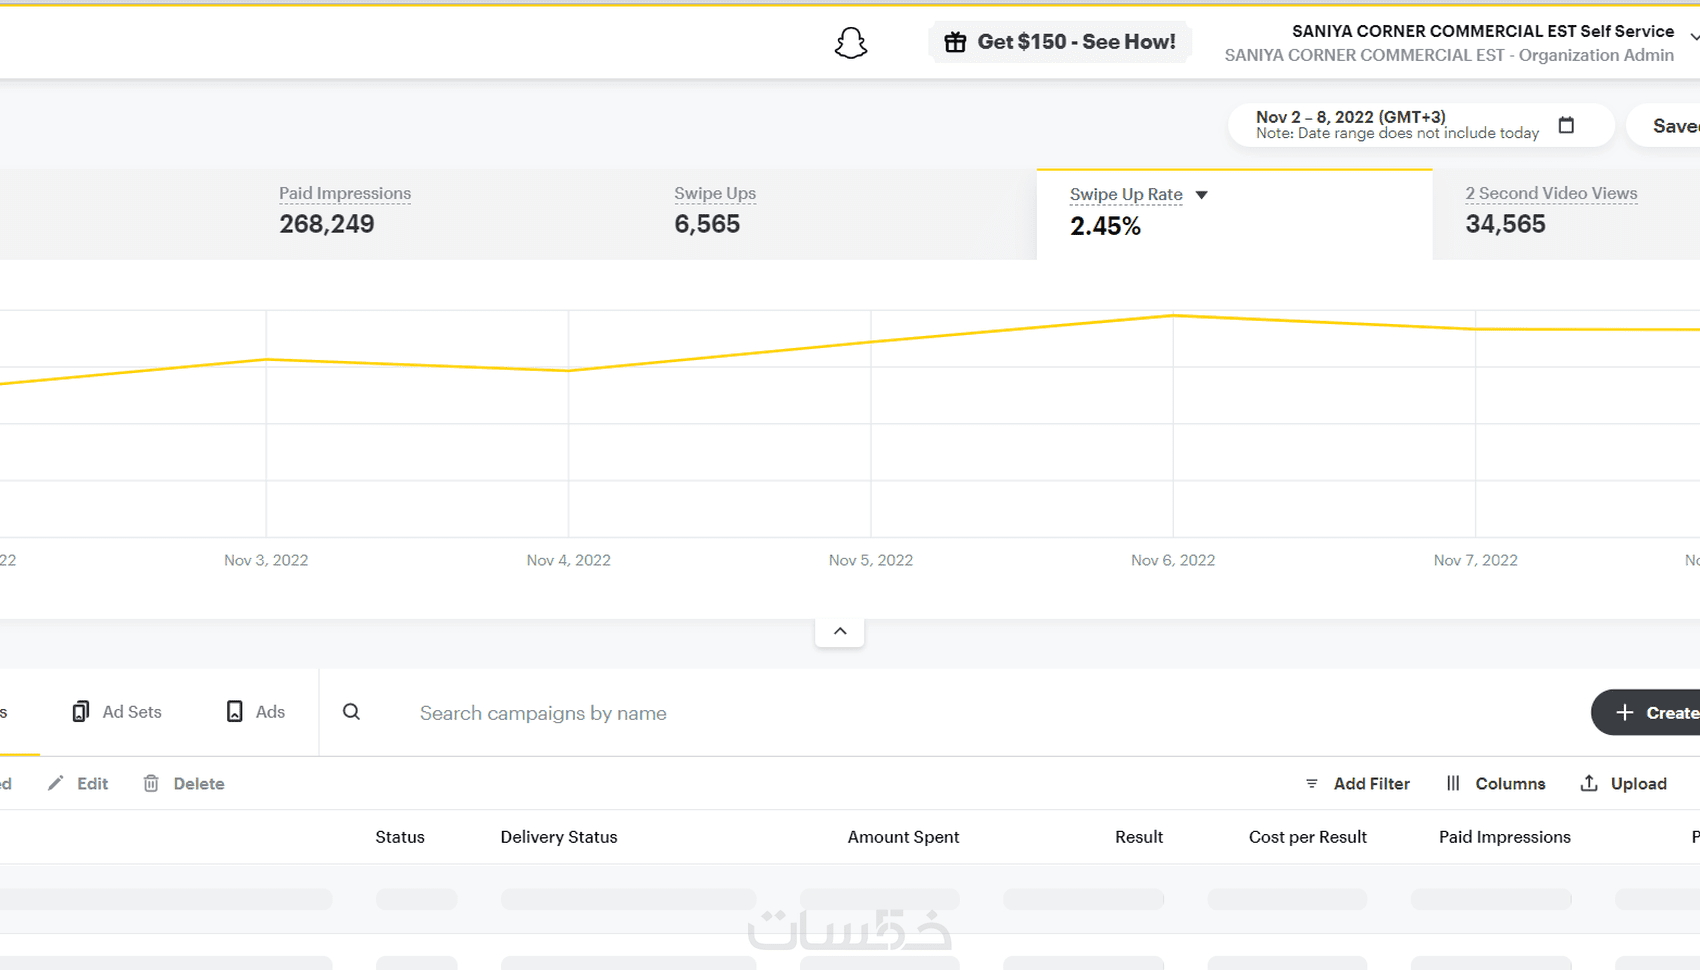The image size is (1700, 970).
Task: Click the Nov 6, 2022 peak point on the chart
Action: click(1173, 316)
